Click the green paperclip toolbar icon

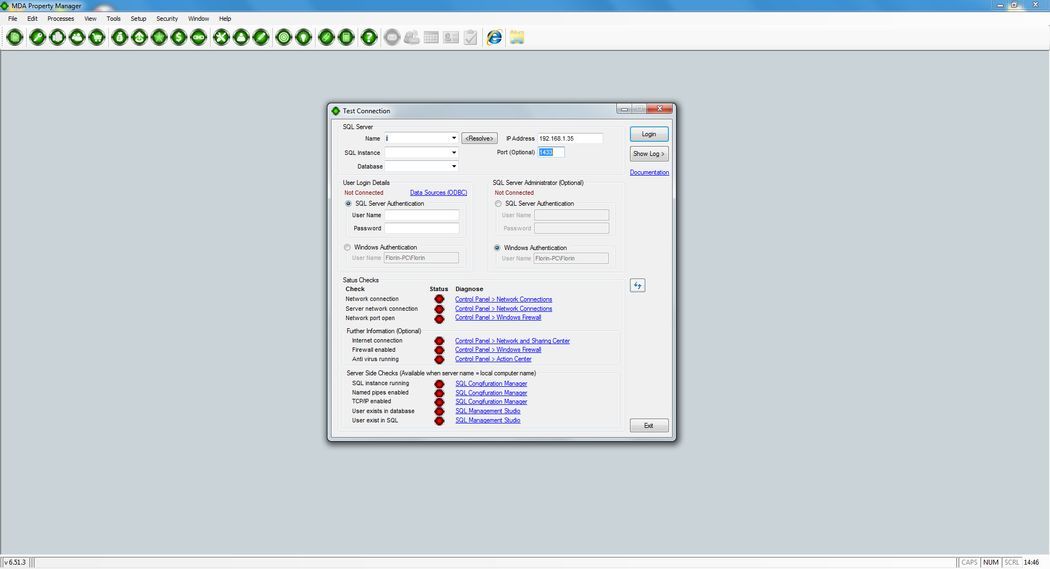tap(326, 37)
